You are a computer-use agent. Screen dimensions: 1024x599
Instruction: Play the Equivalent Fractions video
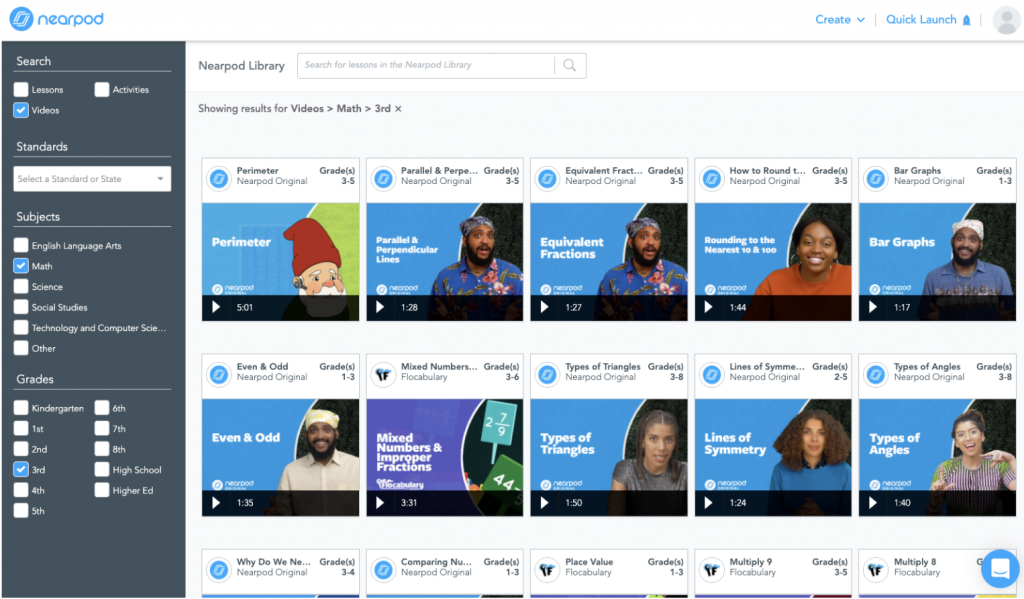tap(545, 307)
